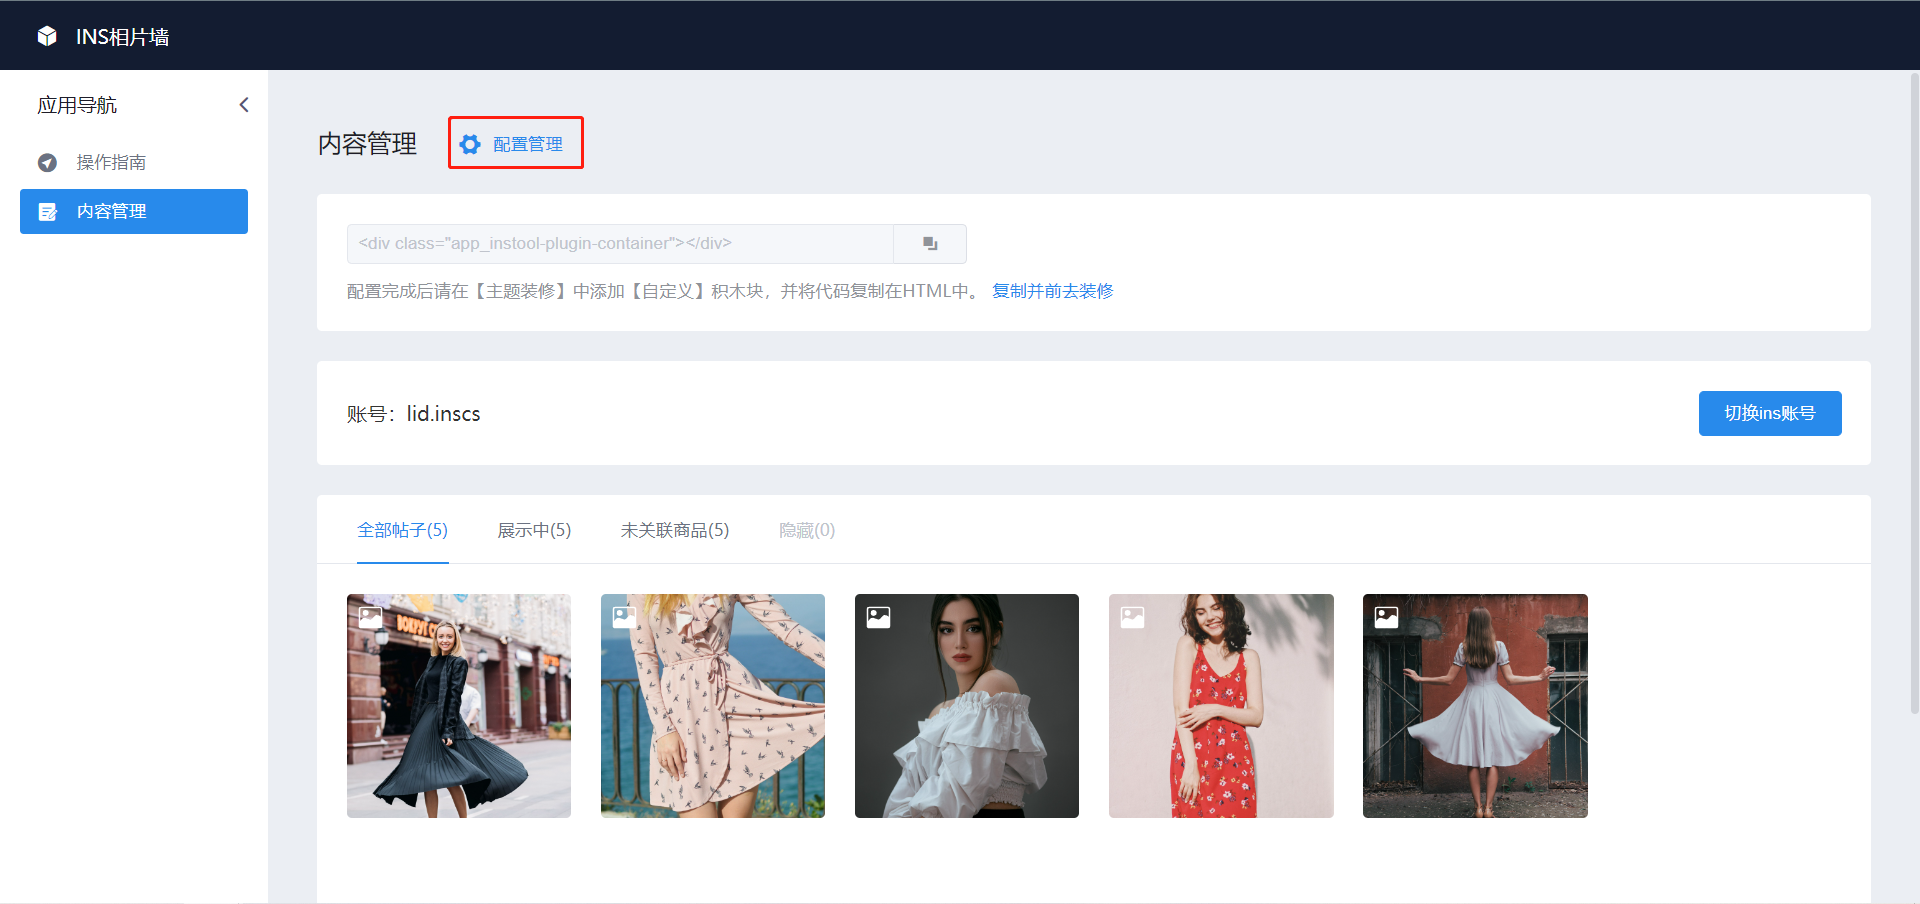1920x904 pixels.
Task: Click the 内容管理 edit icon in sidebar
Action: tap(47, 212)
